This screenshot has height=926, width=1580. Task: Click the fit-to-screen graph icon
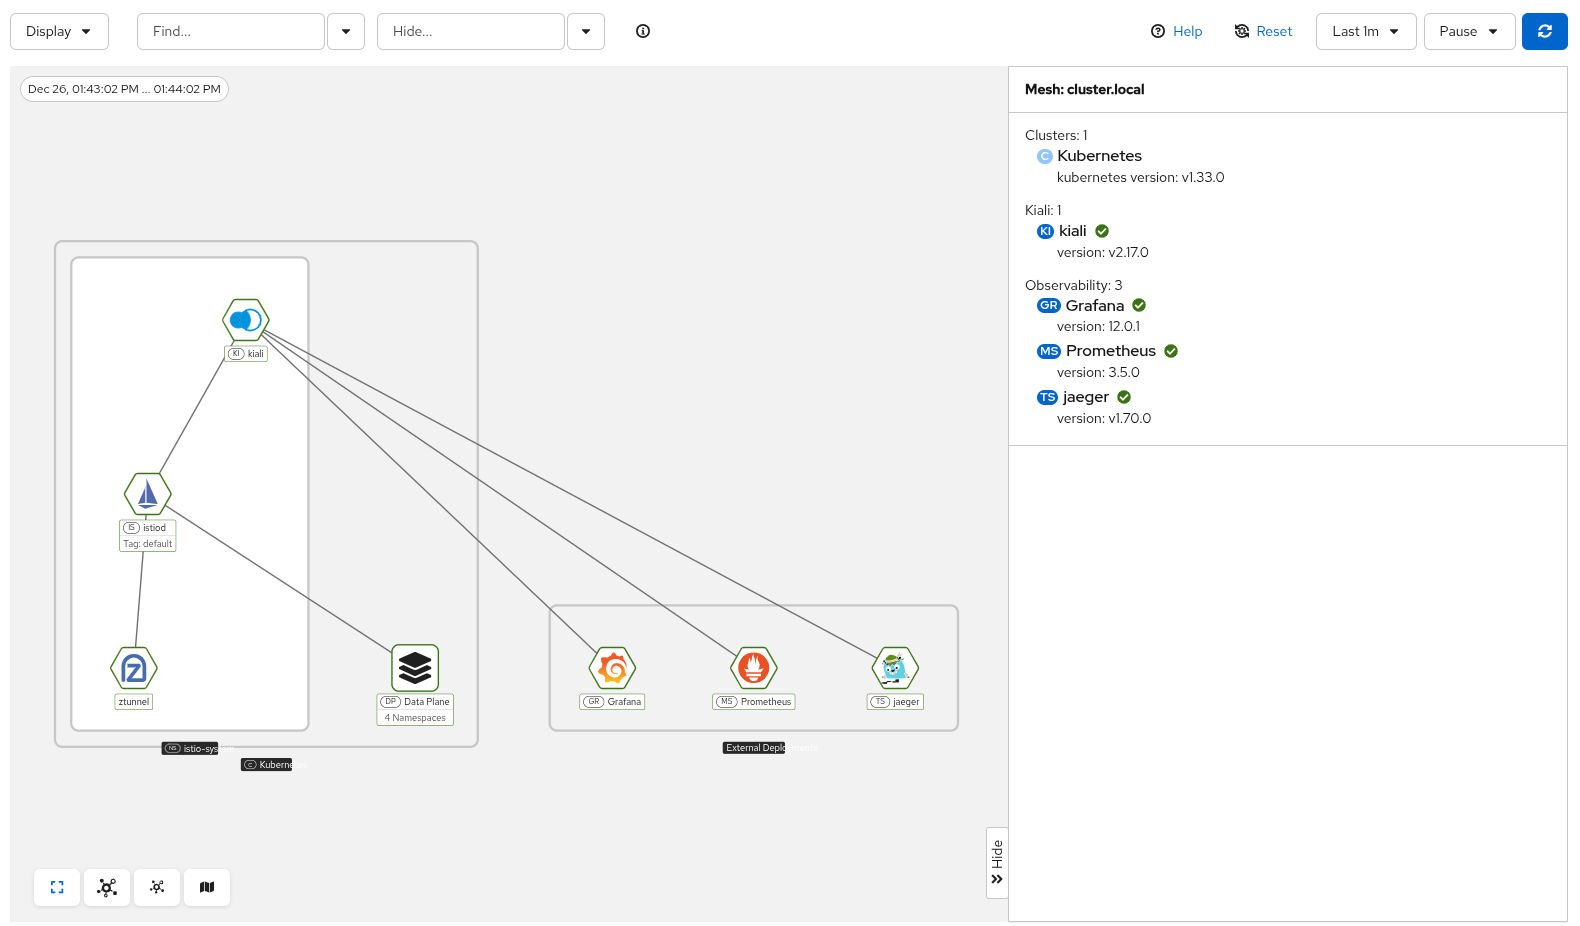[x=57, y=887]
